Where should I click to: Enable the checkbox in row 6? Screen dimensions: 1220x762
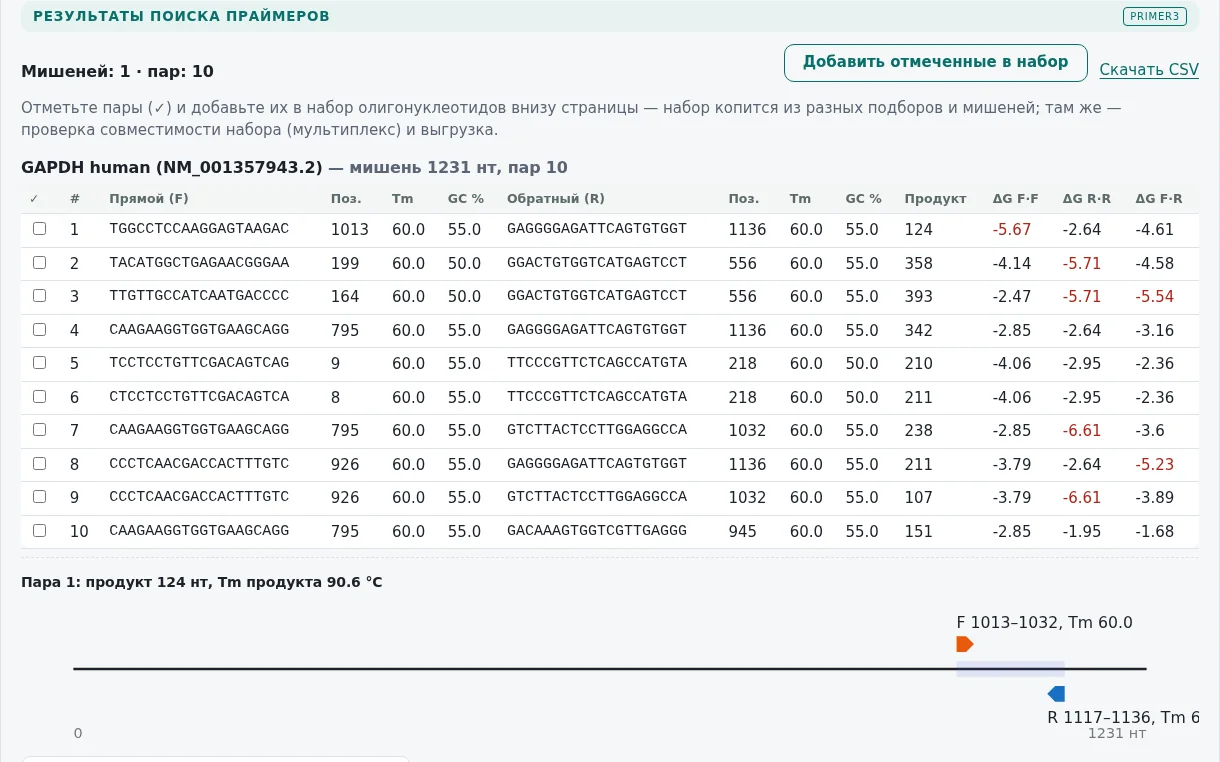click(39, 396)
